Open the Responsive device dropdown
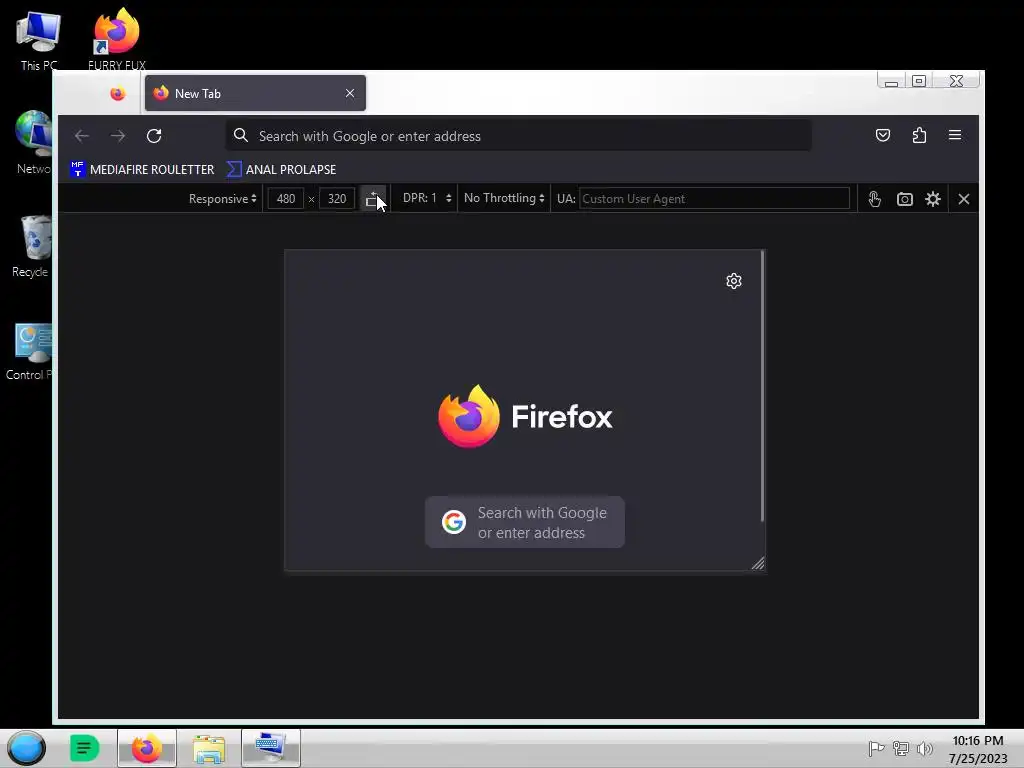 click(x=223, y=199)
